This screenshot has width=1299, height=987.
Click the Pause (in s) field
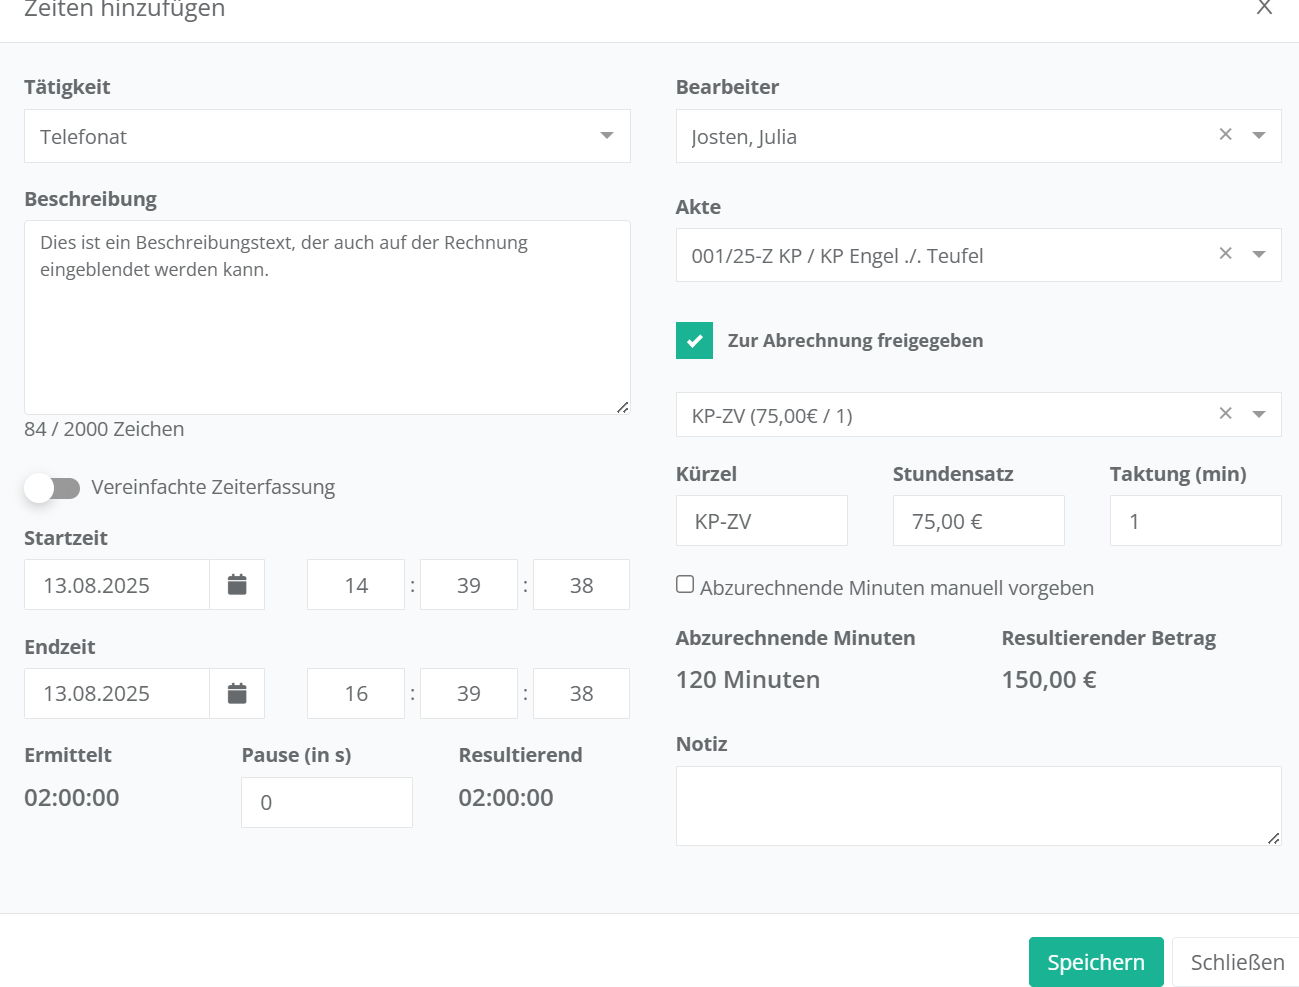coord(327,803)
